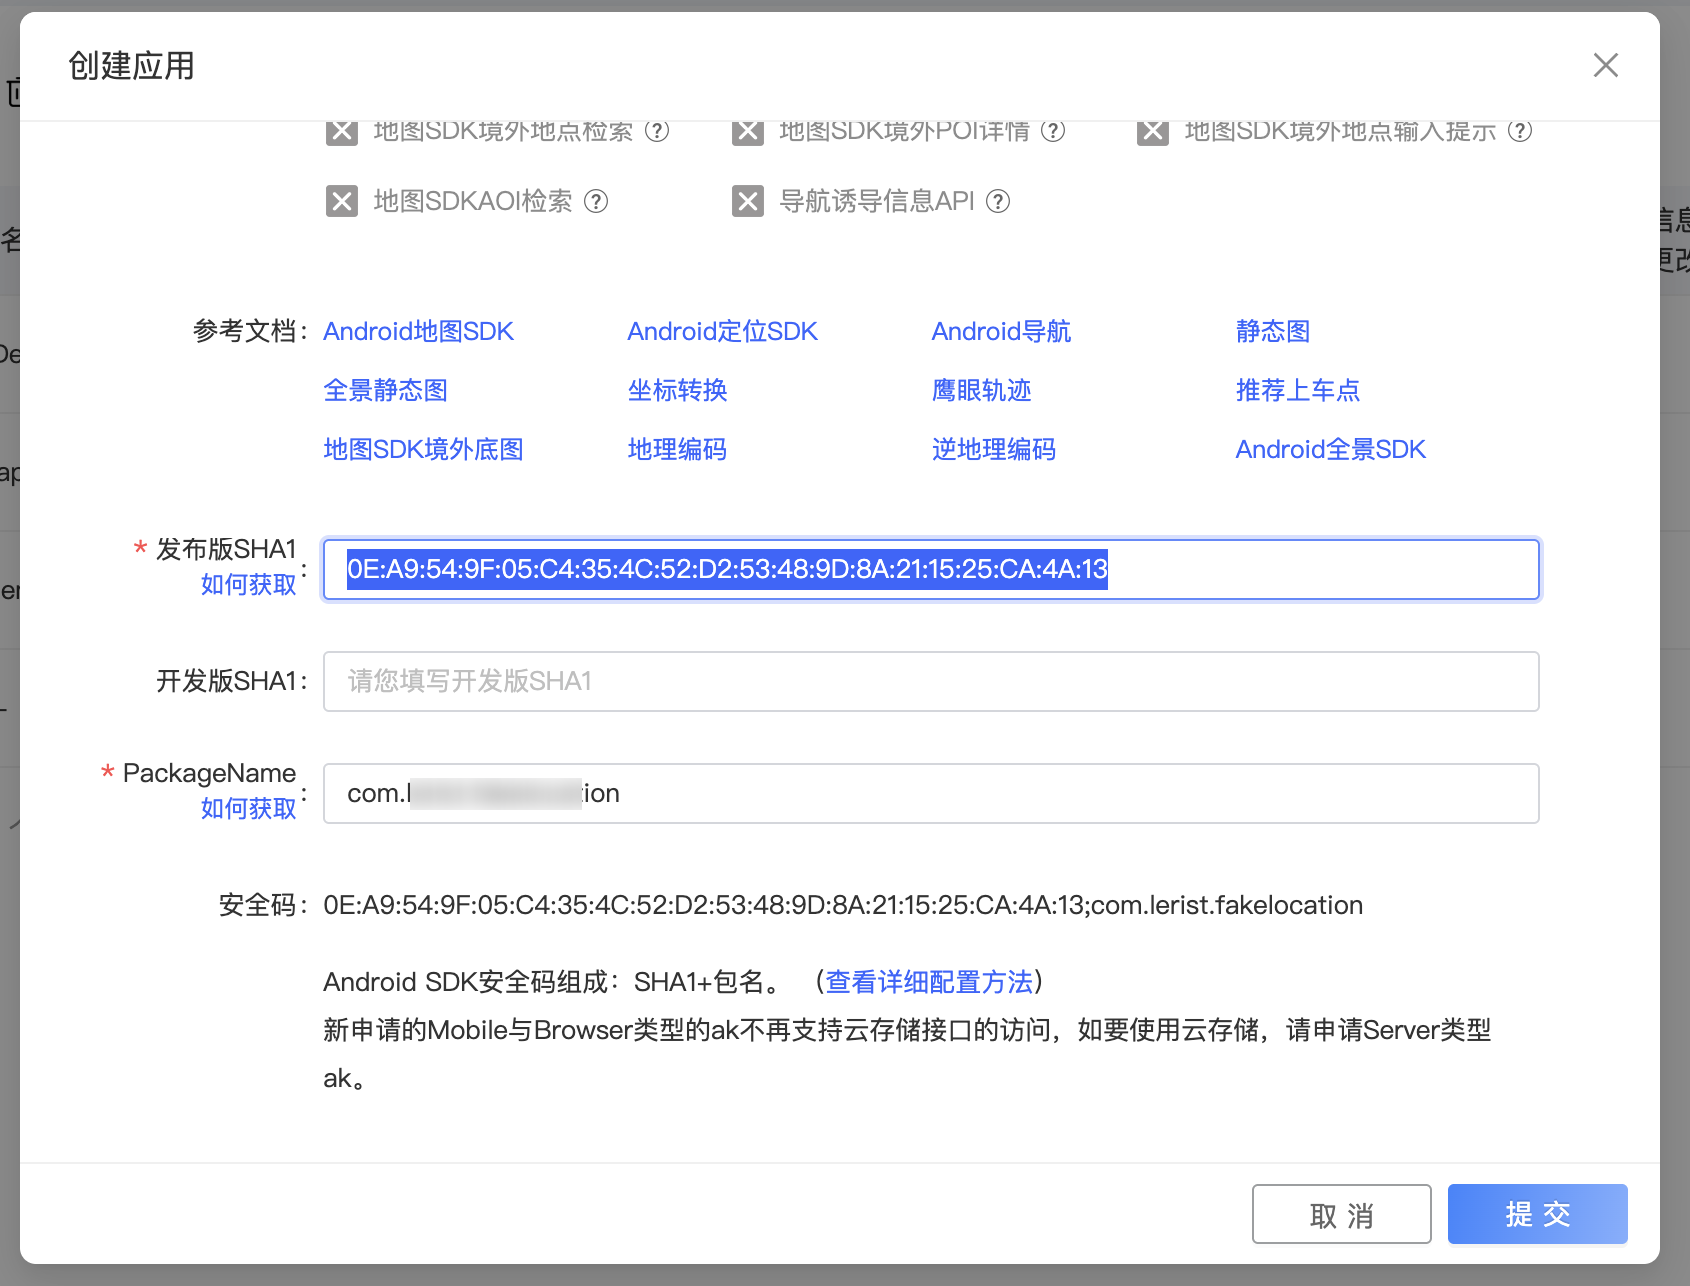Open help icon for 导航诱导信息API
This screenshot has height=1286, width=1690.
pyautogui.click(x=998, y=201)
